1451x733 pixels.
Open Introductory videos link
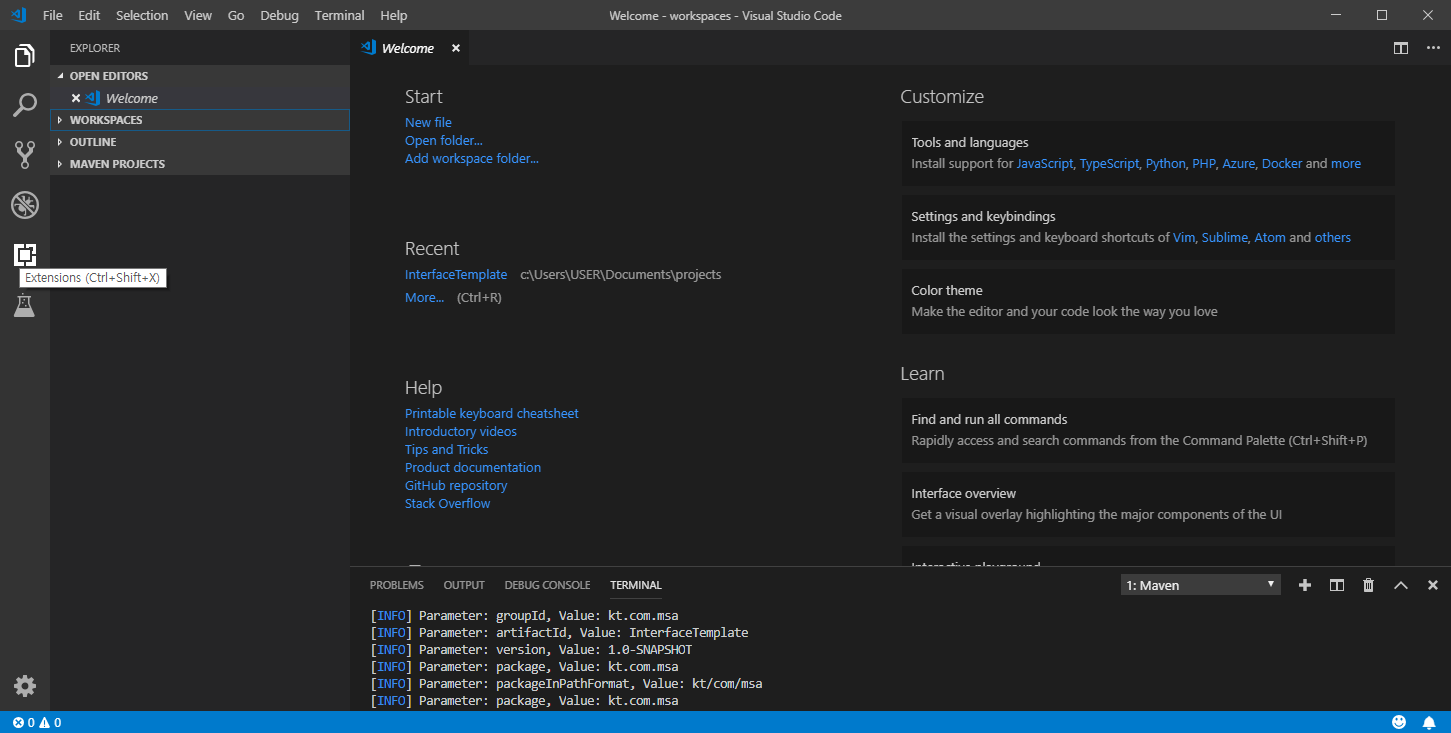tap(461, 431)
